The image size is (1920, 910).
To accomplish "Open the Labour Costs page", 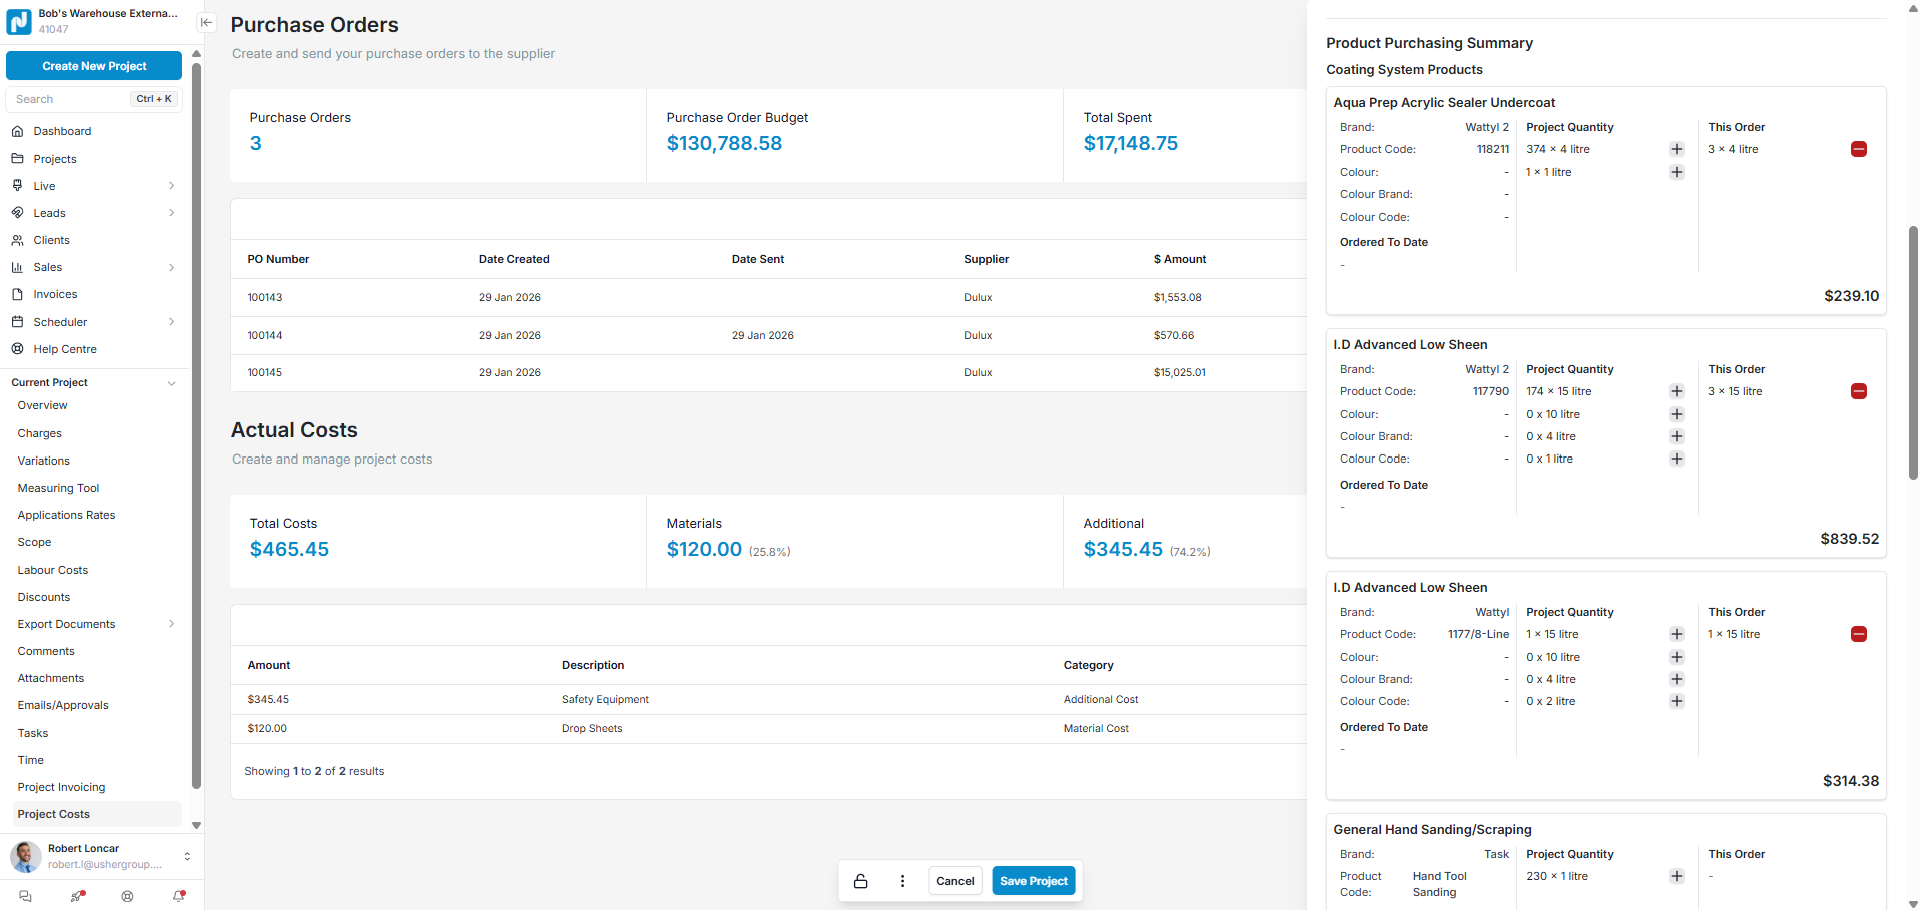I will point(53,570).
